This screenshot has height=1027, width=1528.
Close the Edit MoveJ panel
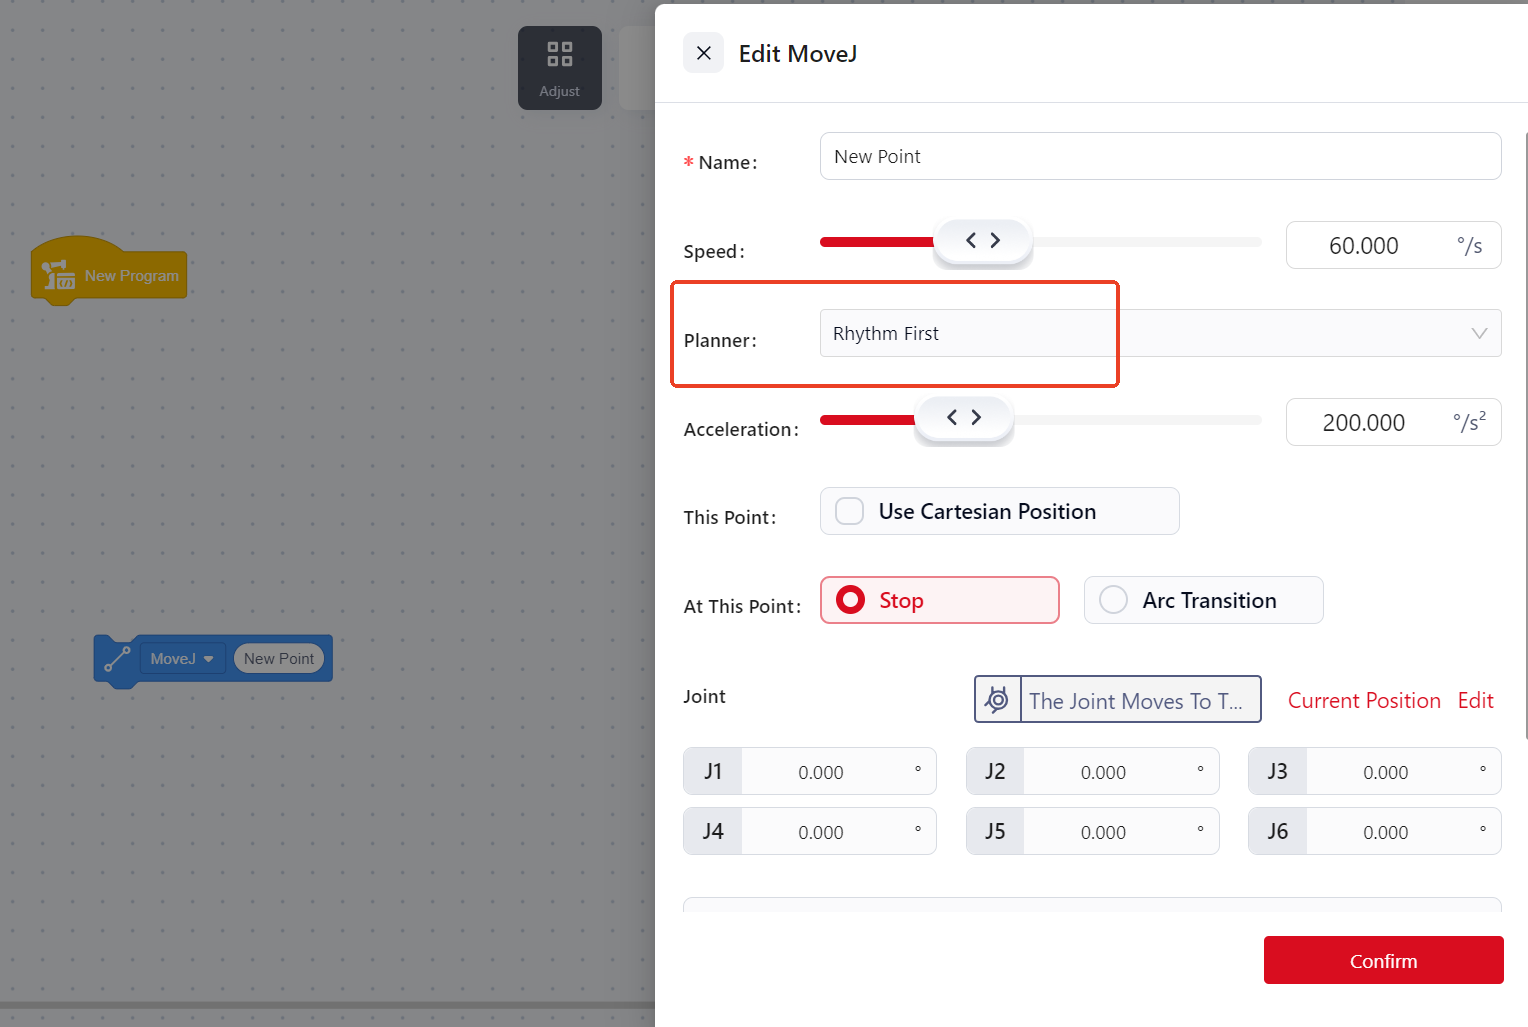[x=703, y=53]
